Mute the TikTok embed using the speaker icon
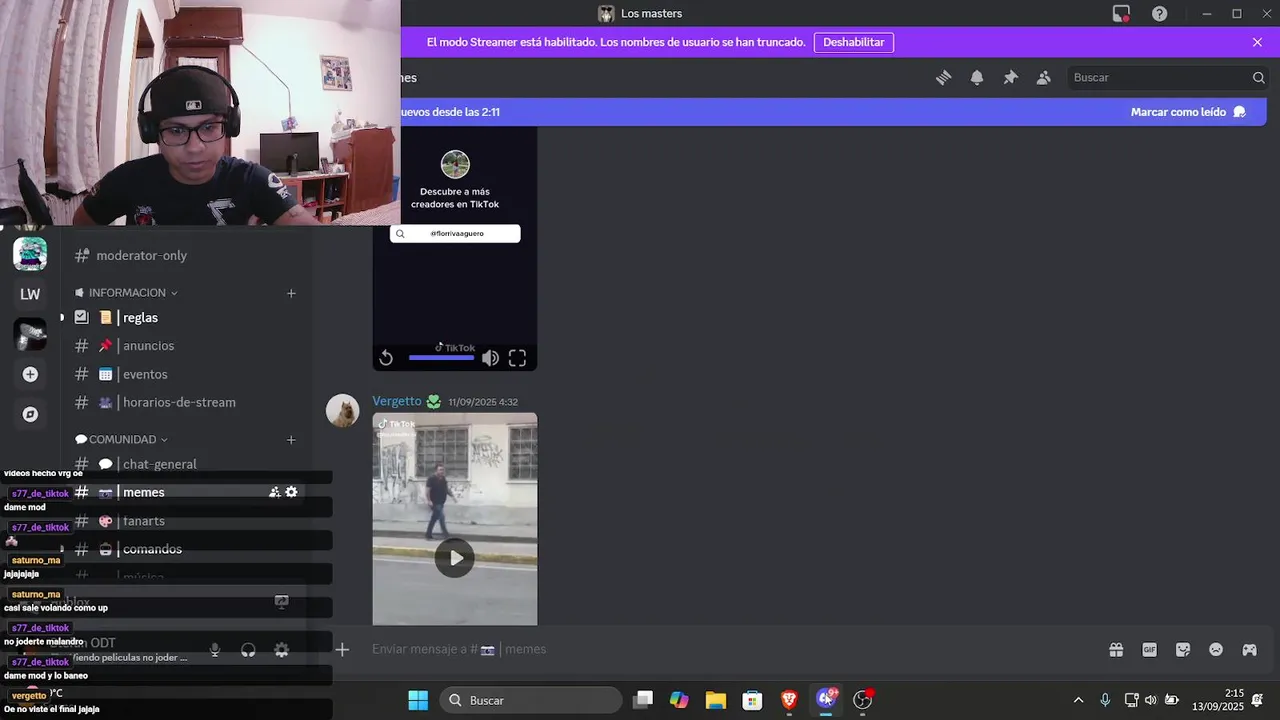The image size is (1280, 720). (490, 358)
